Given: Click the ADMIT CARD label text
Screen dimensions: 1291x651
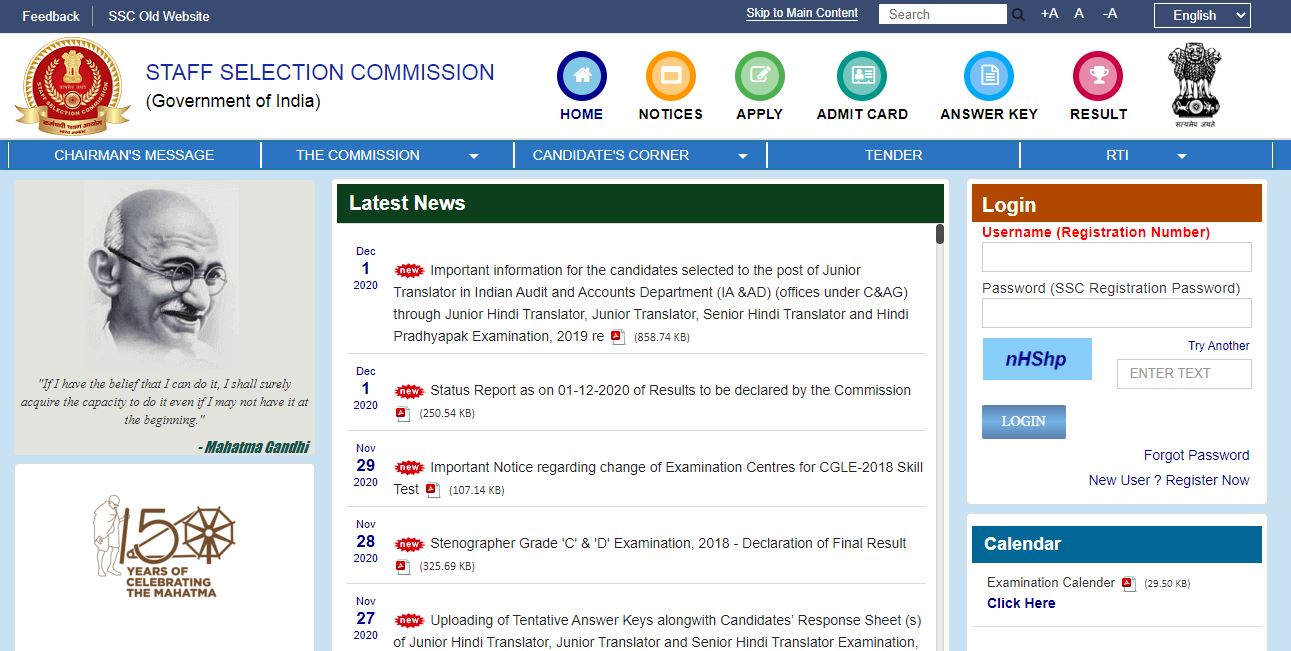Looking at the screenshot, I should point(862,114).
